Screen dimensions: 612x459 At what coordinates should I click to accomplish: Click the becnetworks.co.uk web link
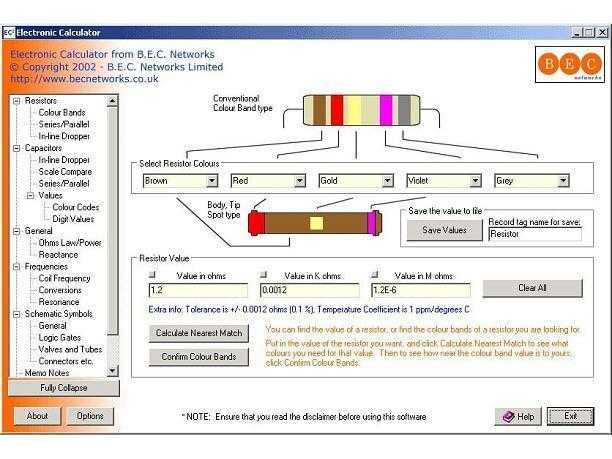coord(84,79)
